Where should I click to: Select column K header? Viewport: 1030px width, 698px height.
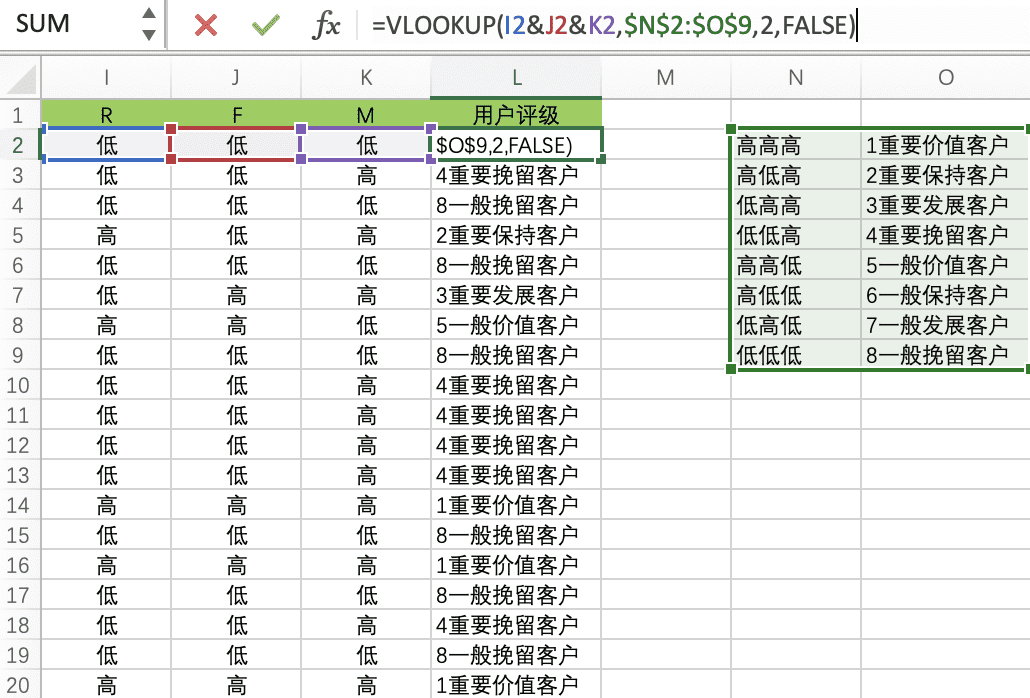click(366, 77)
